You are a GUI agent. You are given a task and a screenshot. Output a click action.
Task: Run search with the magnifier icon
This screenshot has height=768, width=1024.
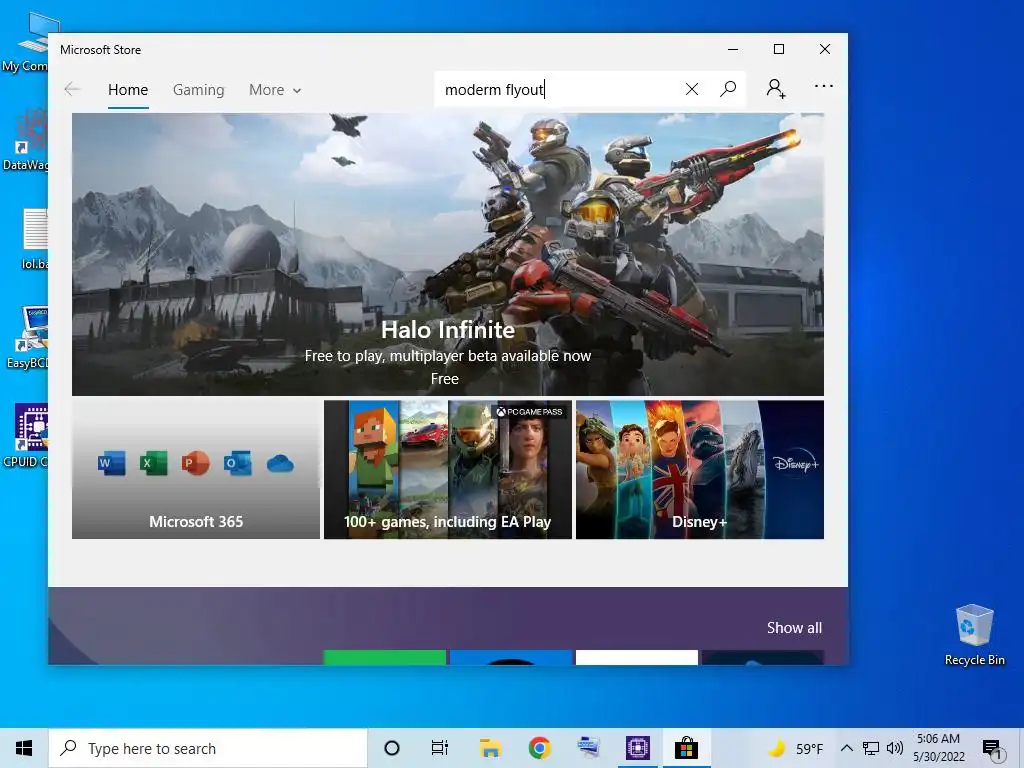728,89
